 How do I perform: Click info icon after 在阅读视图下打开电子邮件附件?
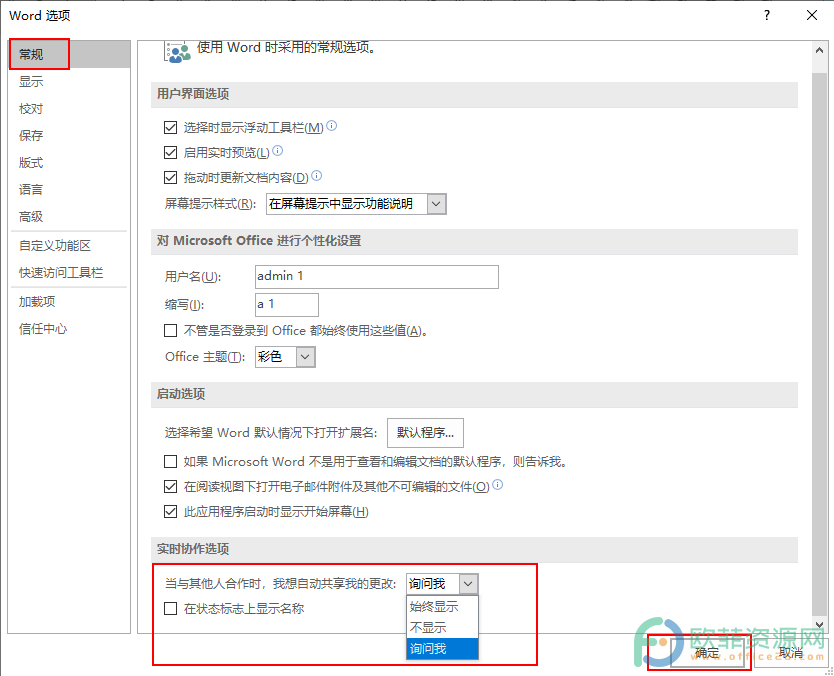click(x=497, y=485)
